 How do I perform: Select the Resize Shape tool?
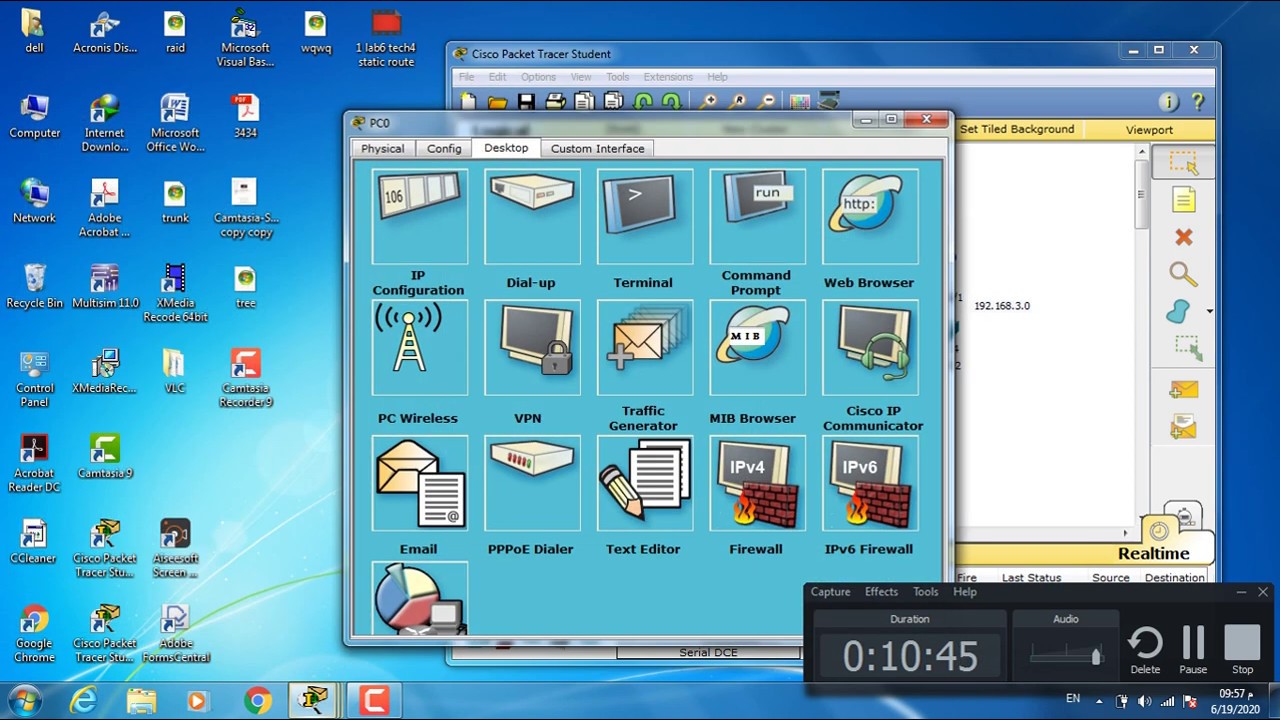pyautogui.click(x=1186, y=348)
